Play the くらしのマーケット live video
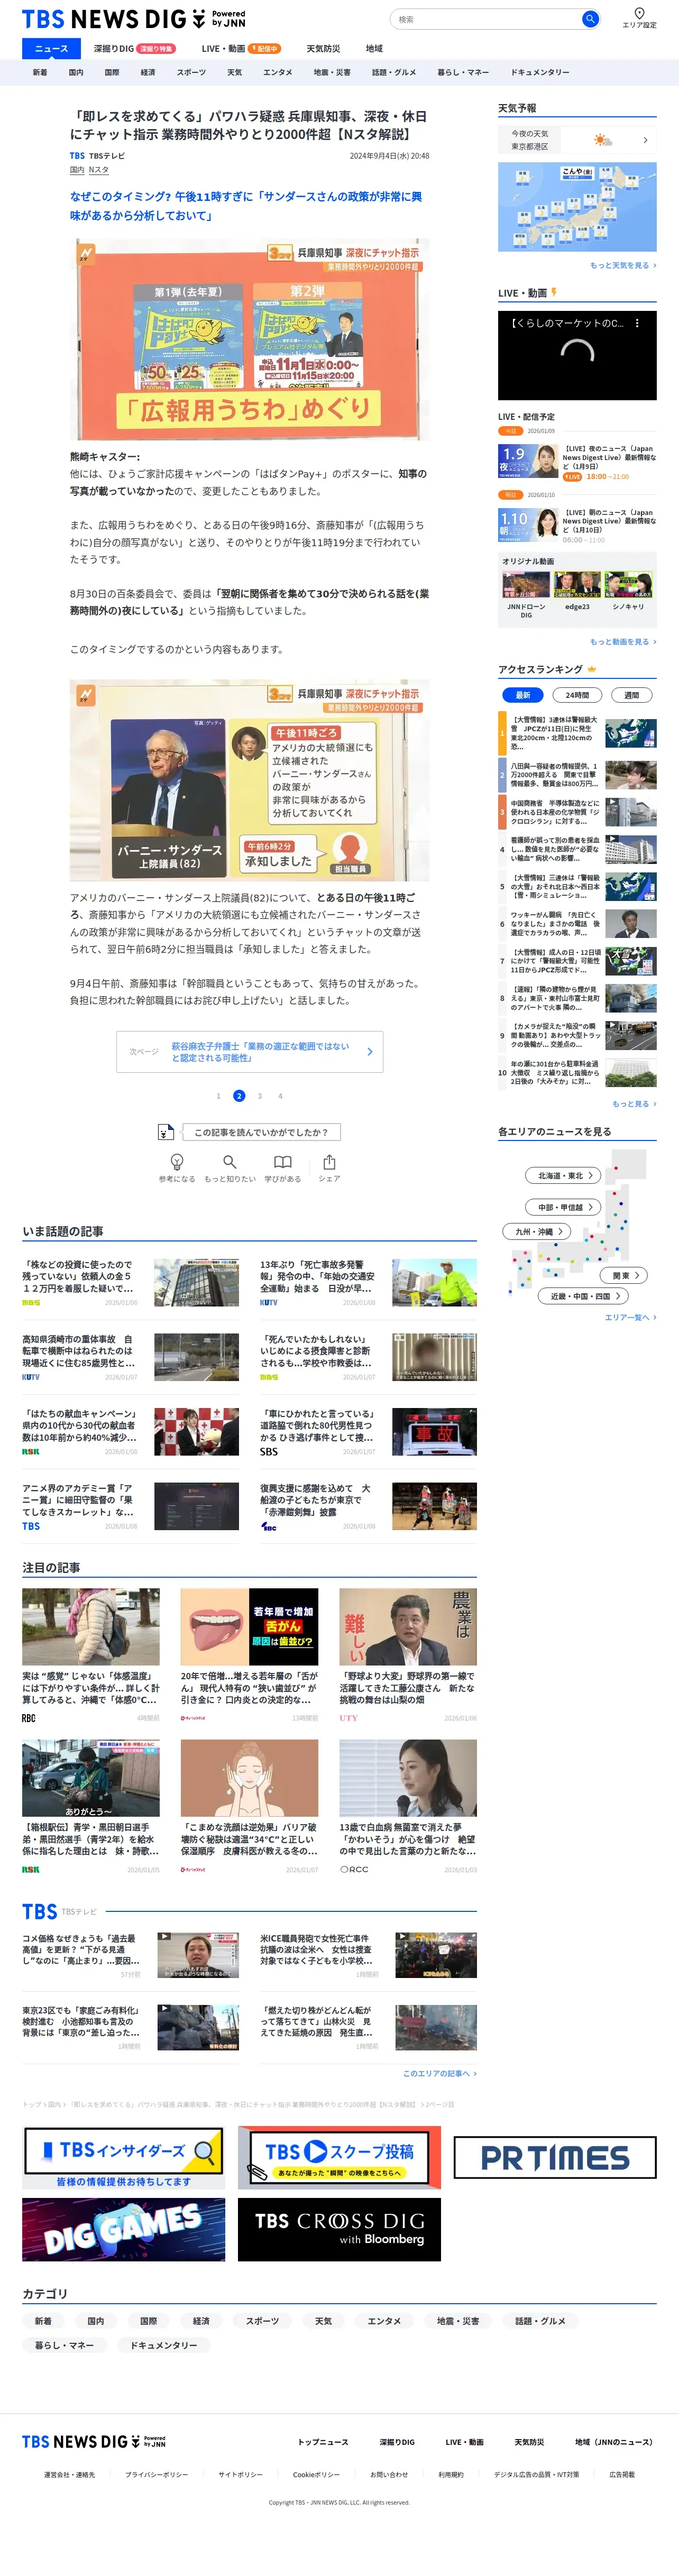 coord(577,355)
